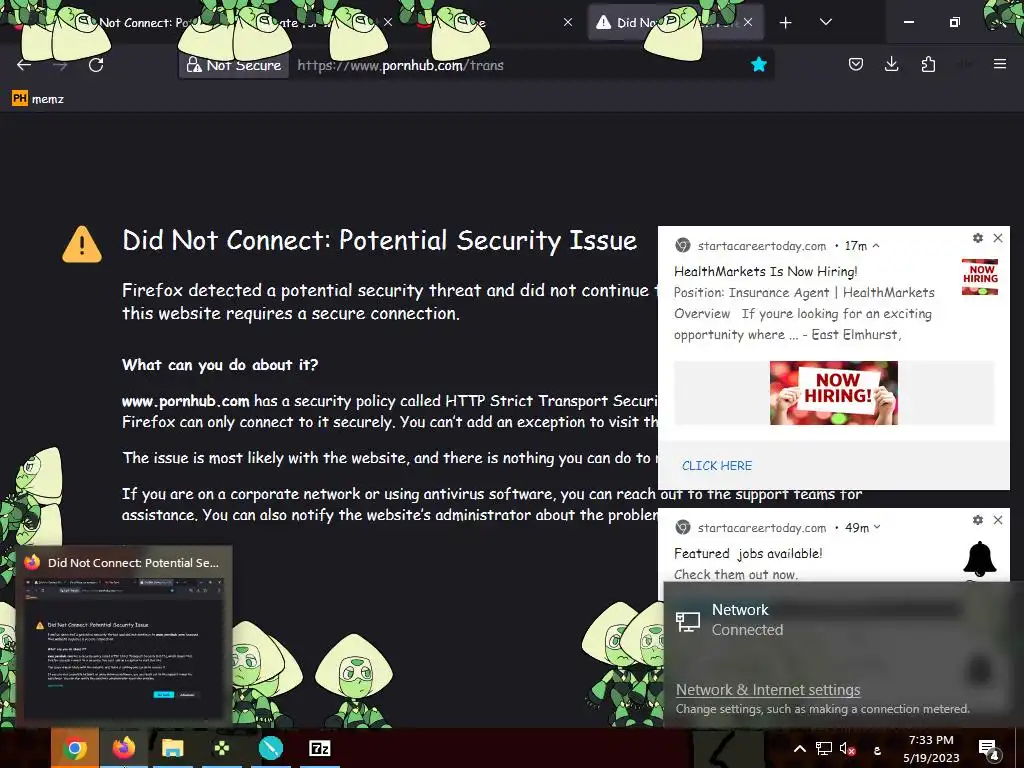Go back with the browser back arrow
1024x768 pixels.
[24, 65]
